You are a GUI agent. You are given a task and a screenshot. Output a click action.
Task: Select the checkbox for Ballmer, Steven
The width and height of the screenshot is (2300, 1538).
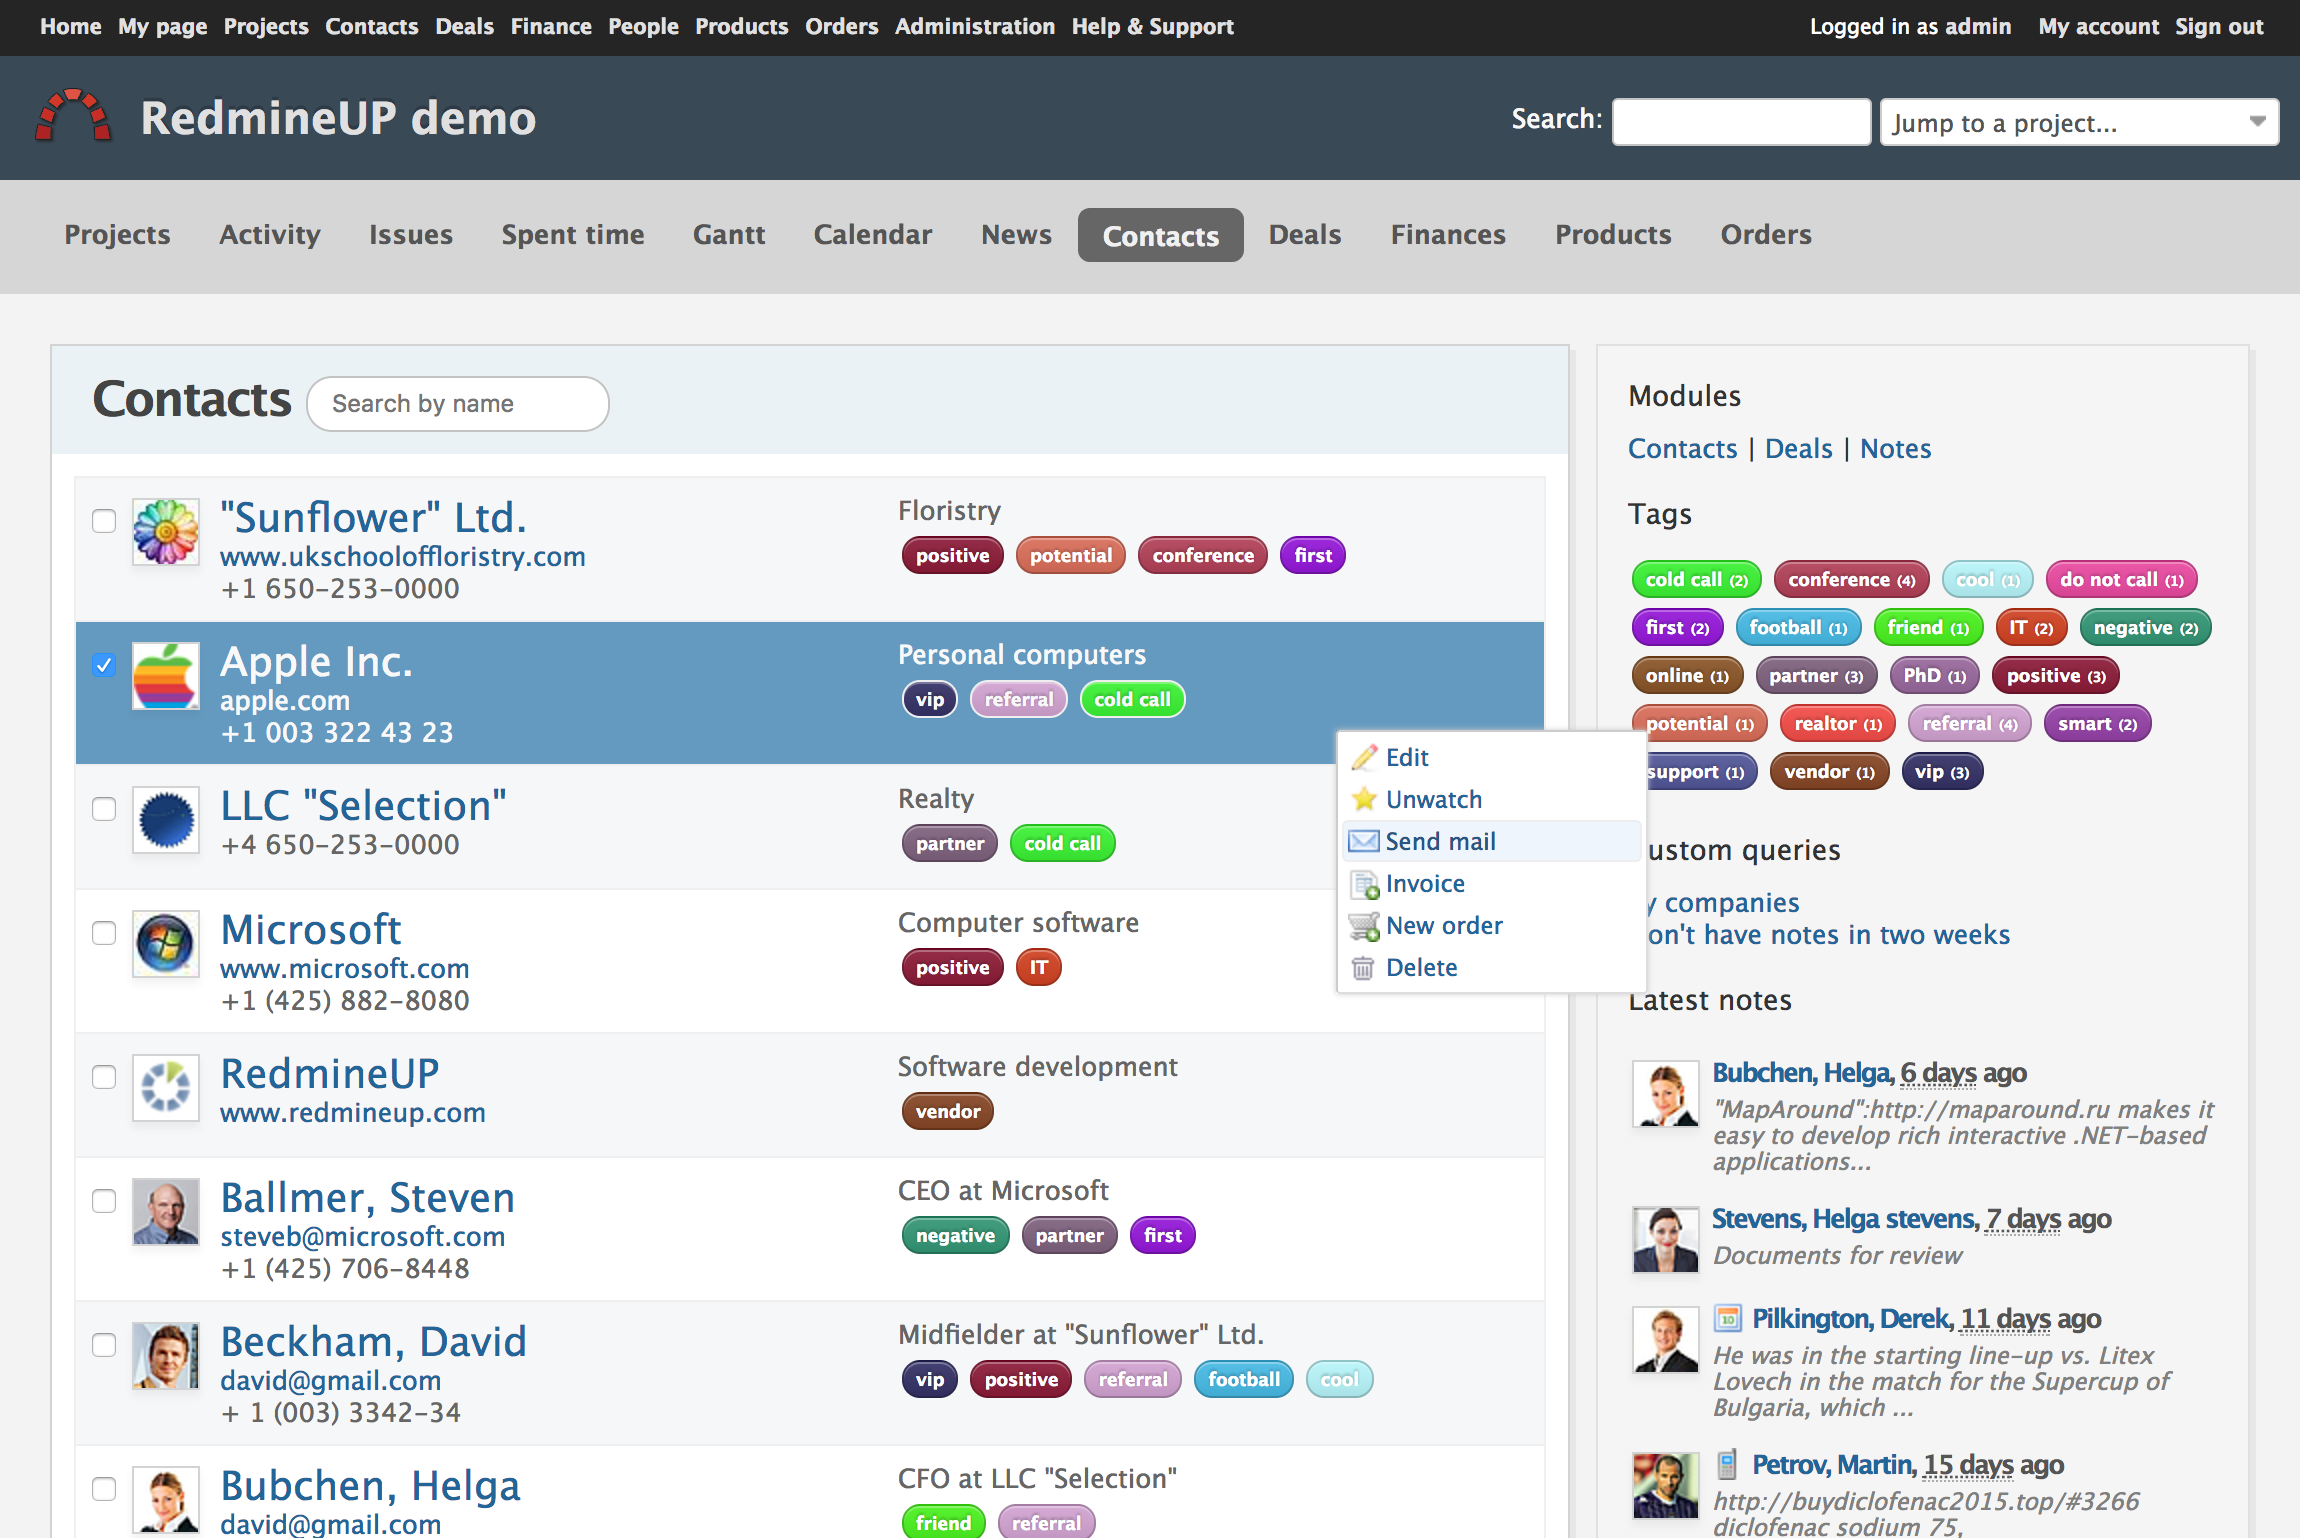(x=103, y=1202)
